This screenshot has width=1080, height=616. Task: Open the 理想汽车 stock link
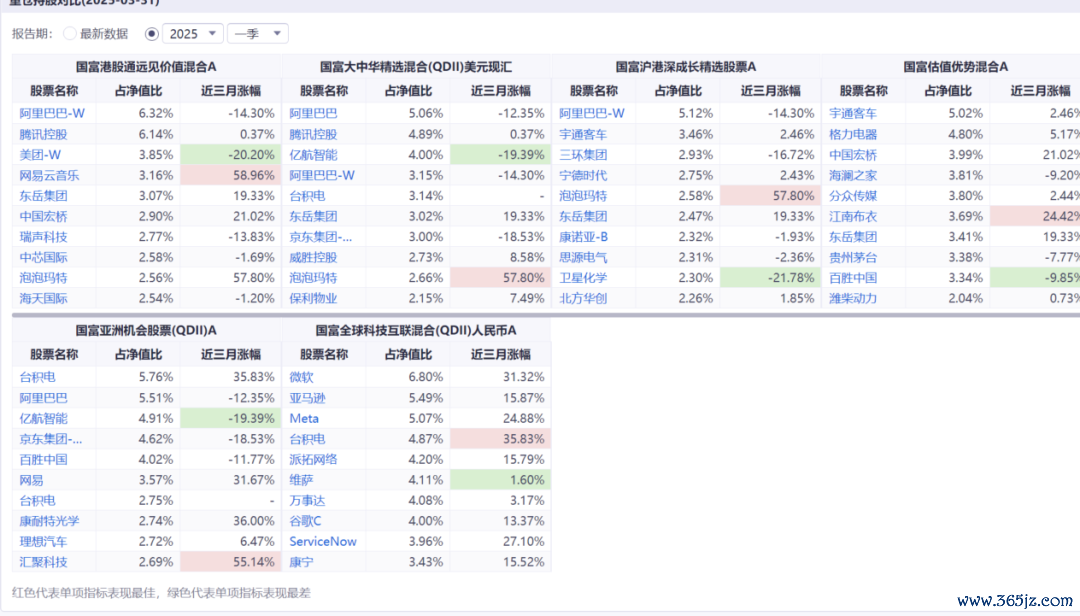(x=43, y=542)
